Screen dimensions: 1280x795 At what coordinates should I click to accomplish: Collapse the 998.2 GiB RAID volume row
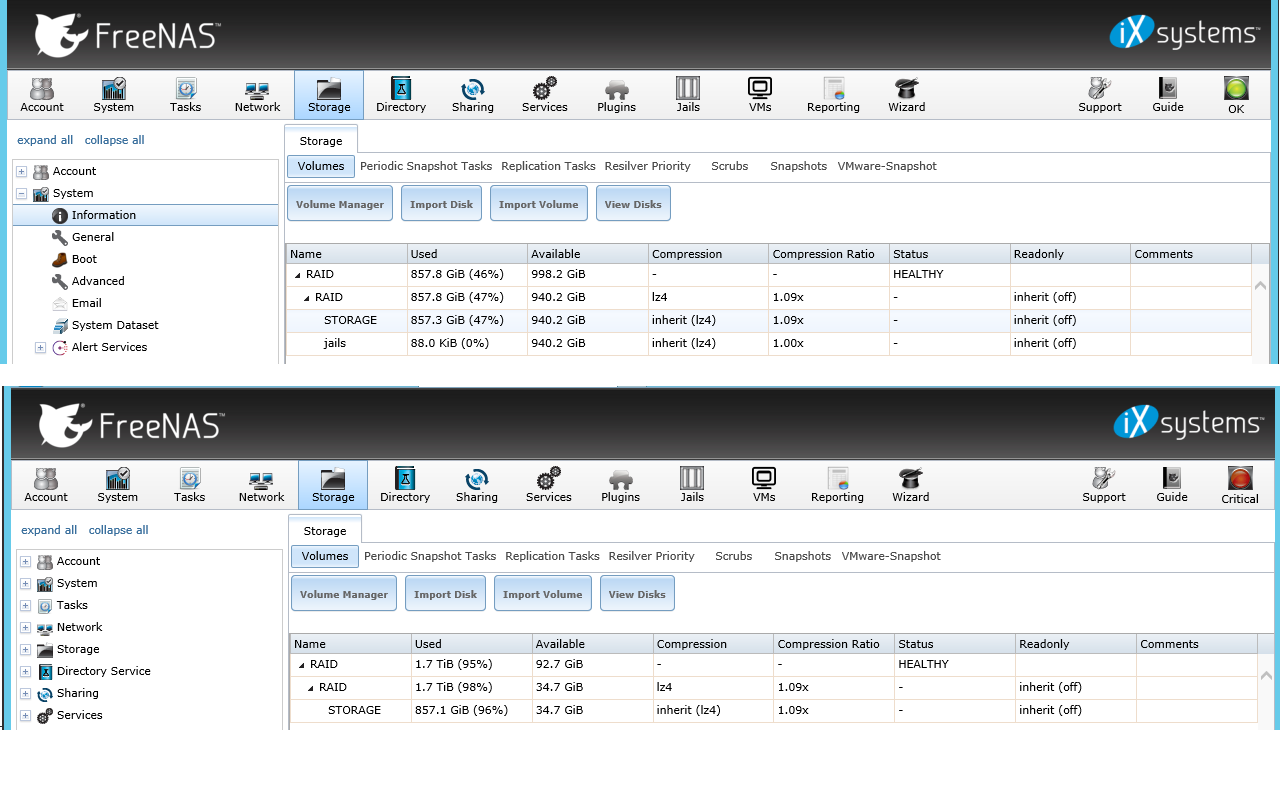(x=297, y=275)
